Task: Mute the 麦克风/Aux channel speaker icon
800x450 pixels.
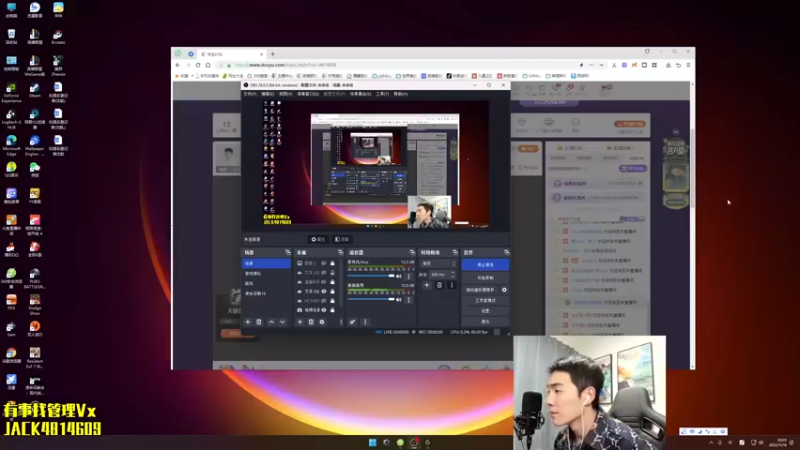Action: (399, 276)
